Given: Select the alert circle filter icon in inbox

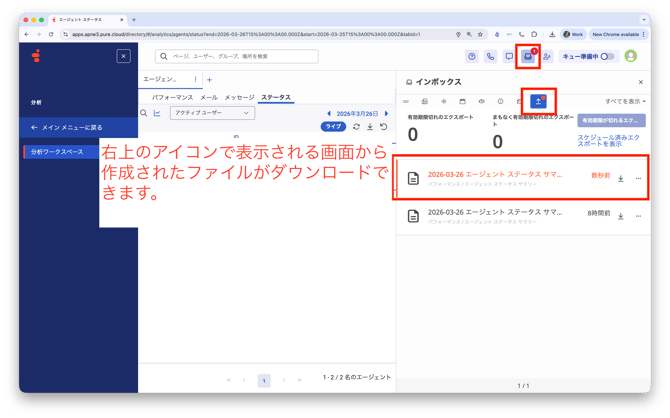Looking at the screenshot, I should pyautogui.click(x=500, y=101).
